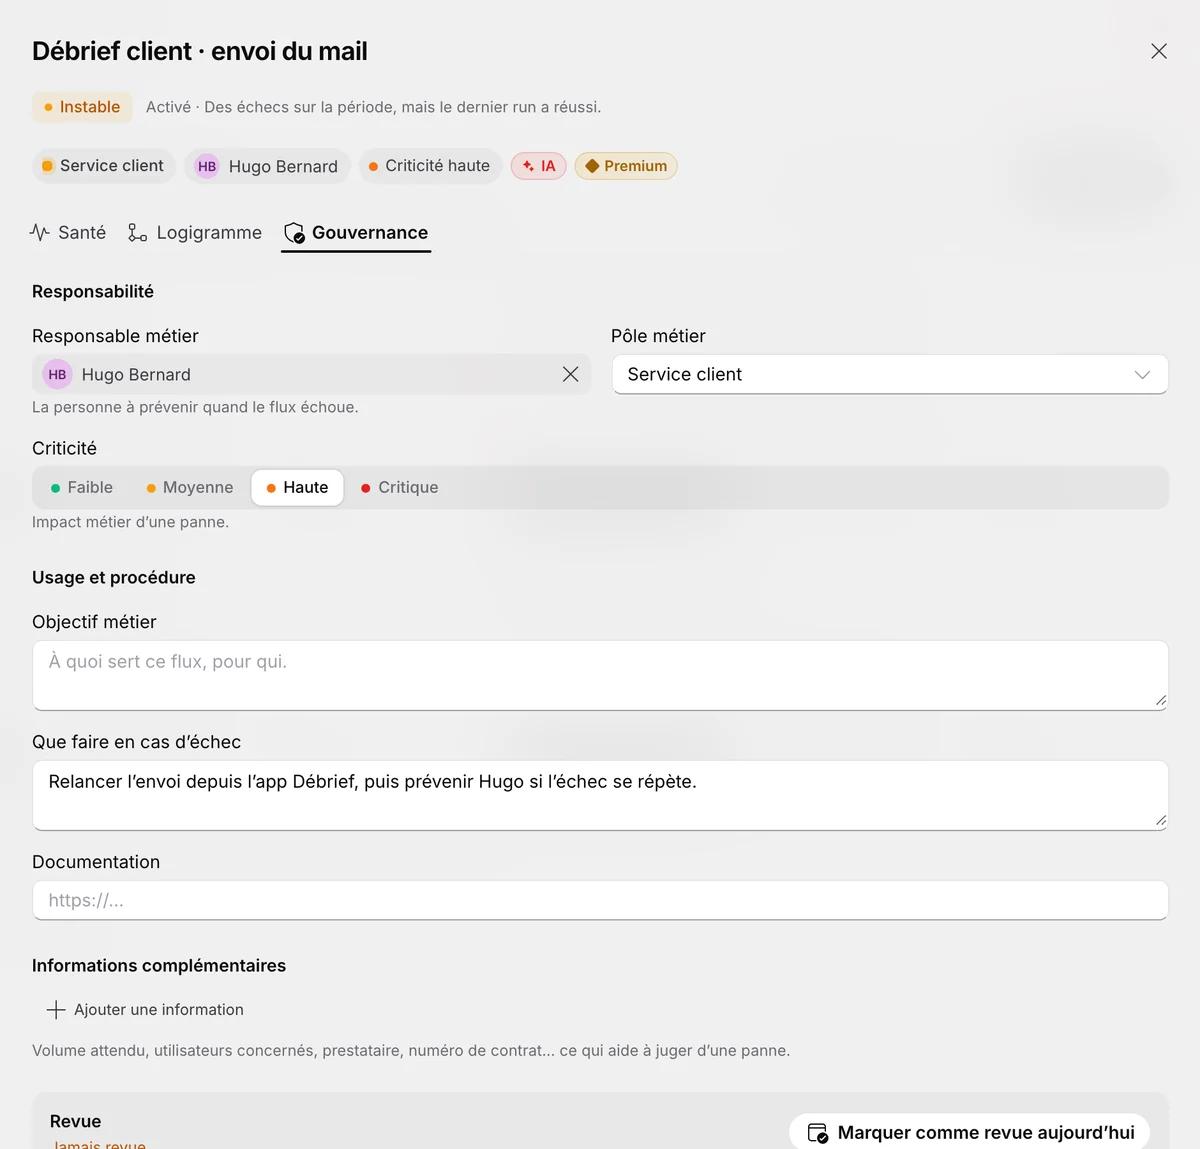Click the sparkle IA badge
This screenshot has height=1149, width=1200.
(x=539, y=166)
